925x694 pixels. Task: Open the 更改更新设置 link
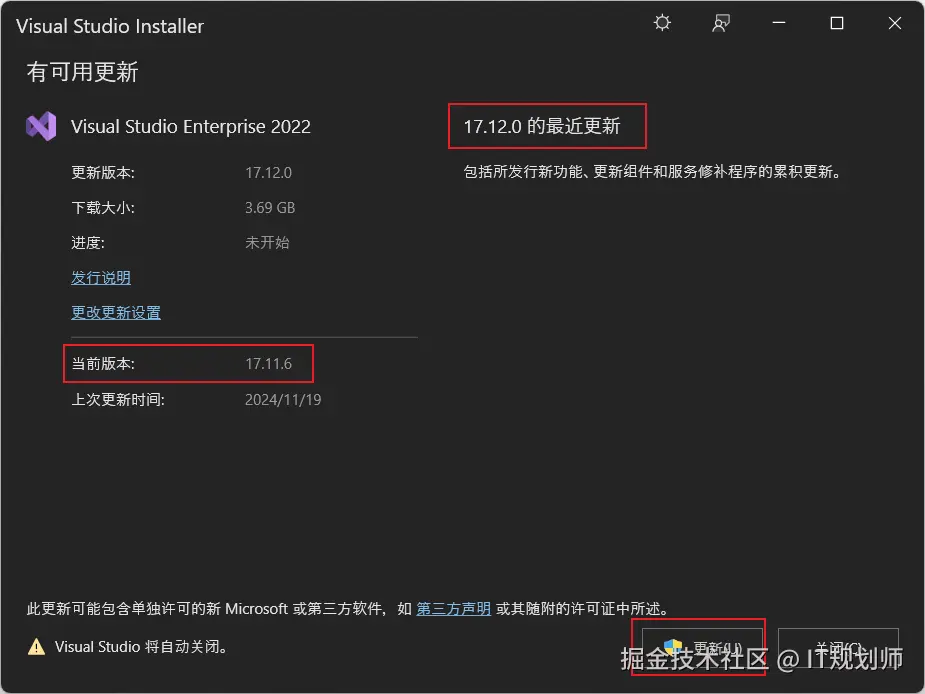click(116, 313)
